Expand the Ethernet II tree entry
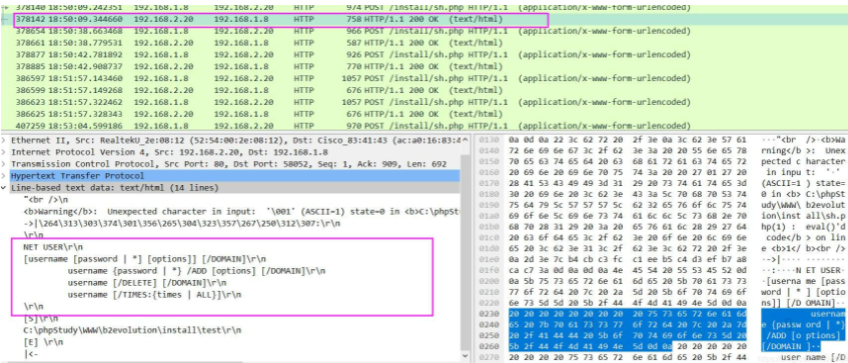 point(4,141)
